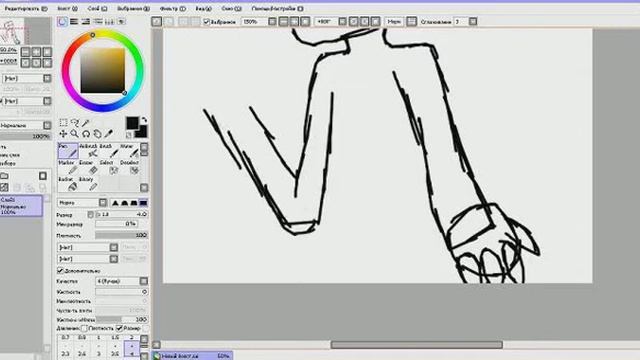Select the lasso selection tool
This screenshot has width=640, height=360.
coord(75,122)
